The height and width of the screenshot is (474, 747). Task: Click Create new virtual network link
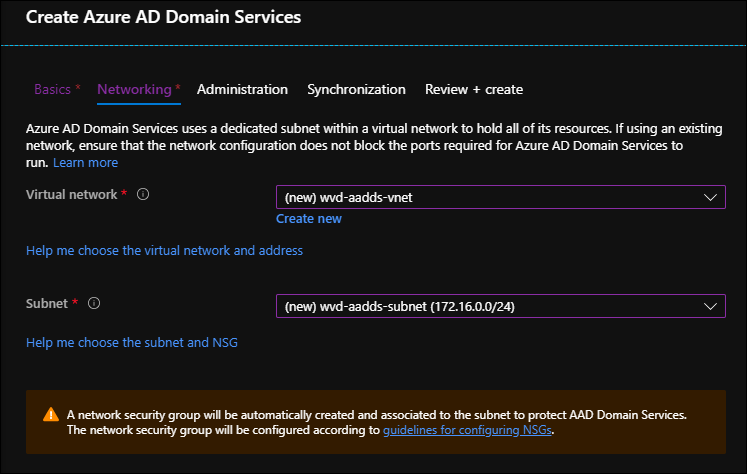click(309, 219)
